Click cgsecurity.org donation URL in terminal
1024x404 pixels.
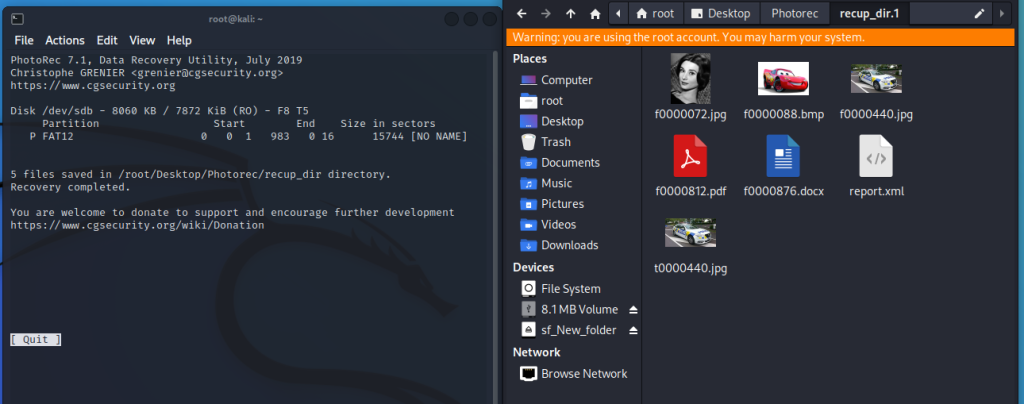click(137, 225)
